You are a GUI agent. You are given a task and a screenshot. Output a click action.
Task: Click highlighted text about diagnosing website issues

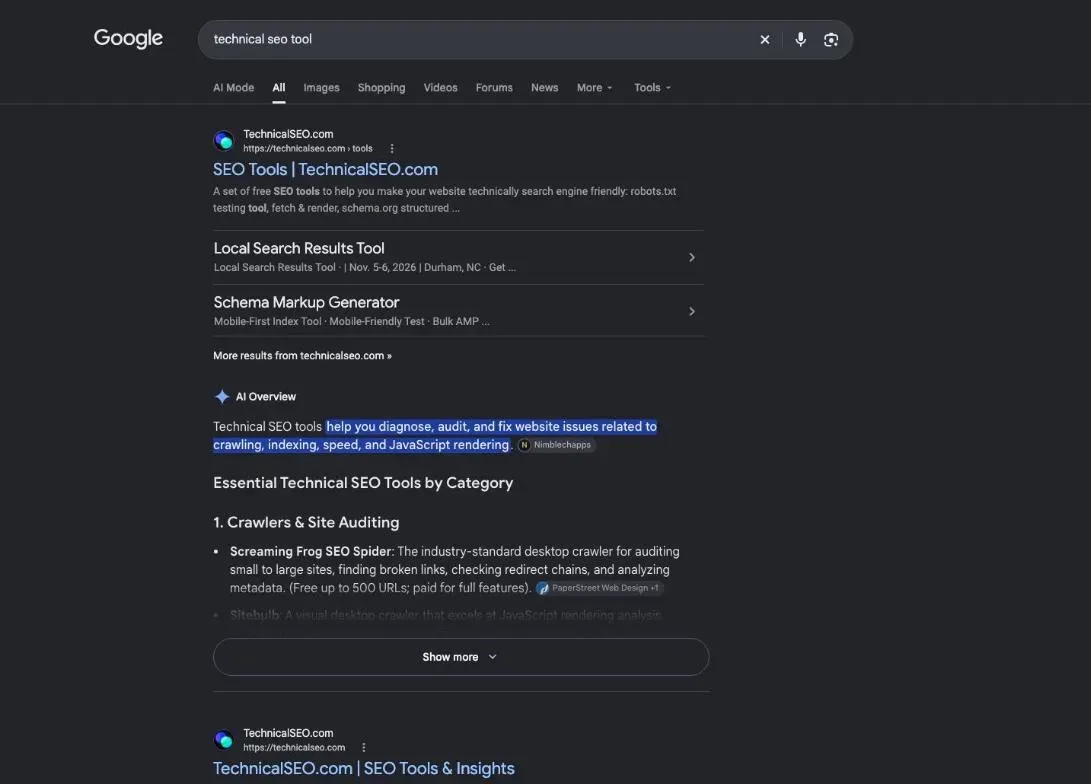pos(435,435)
